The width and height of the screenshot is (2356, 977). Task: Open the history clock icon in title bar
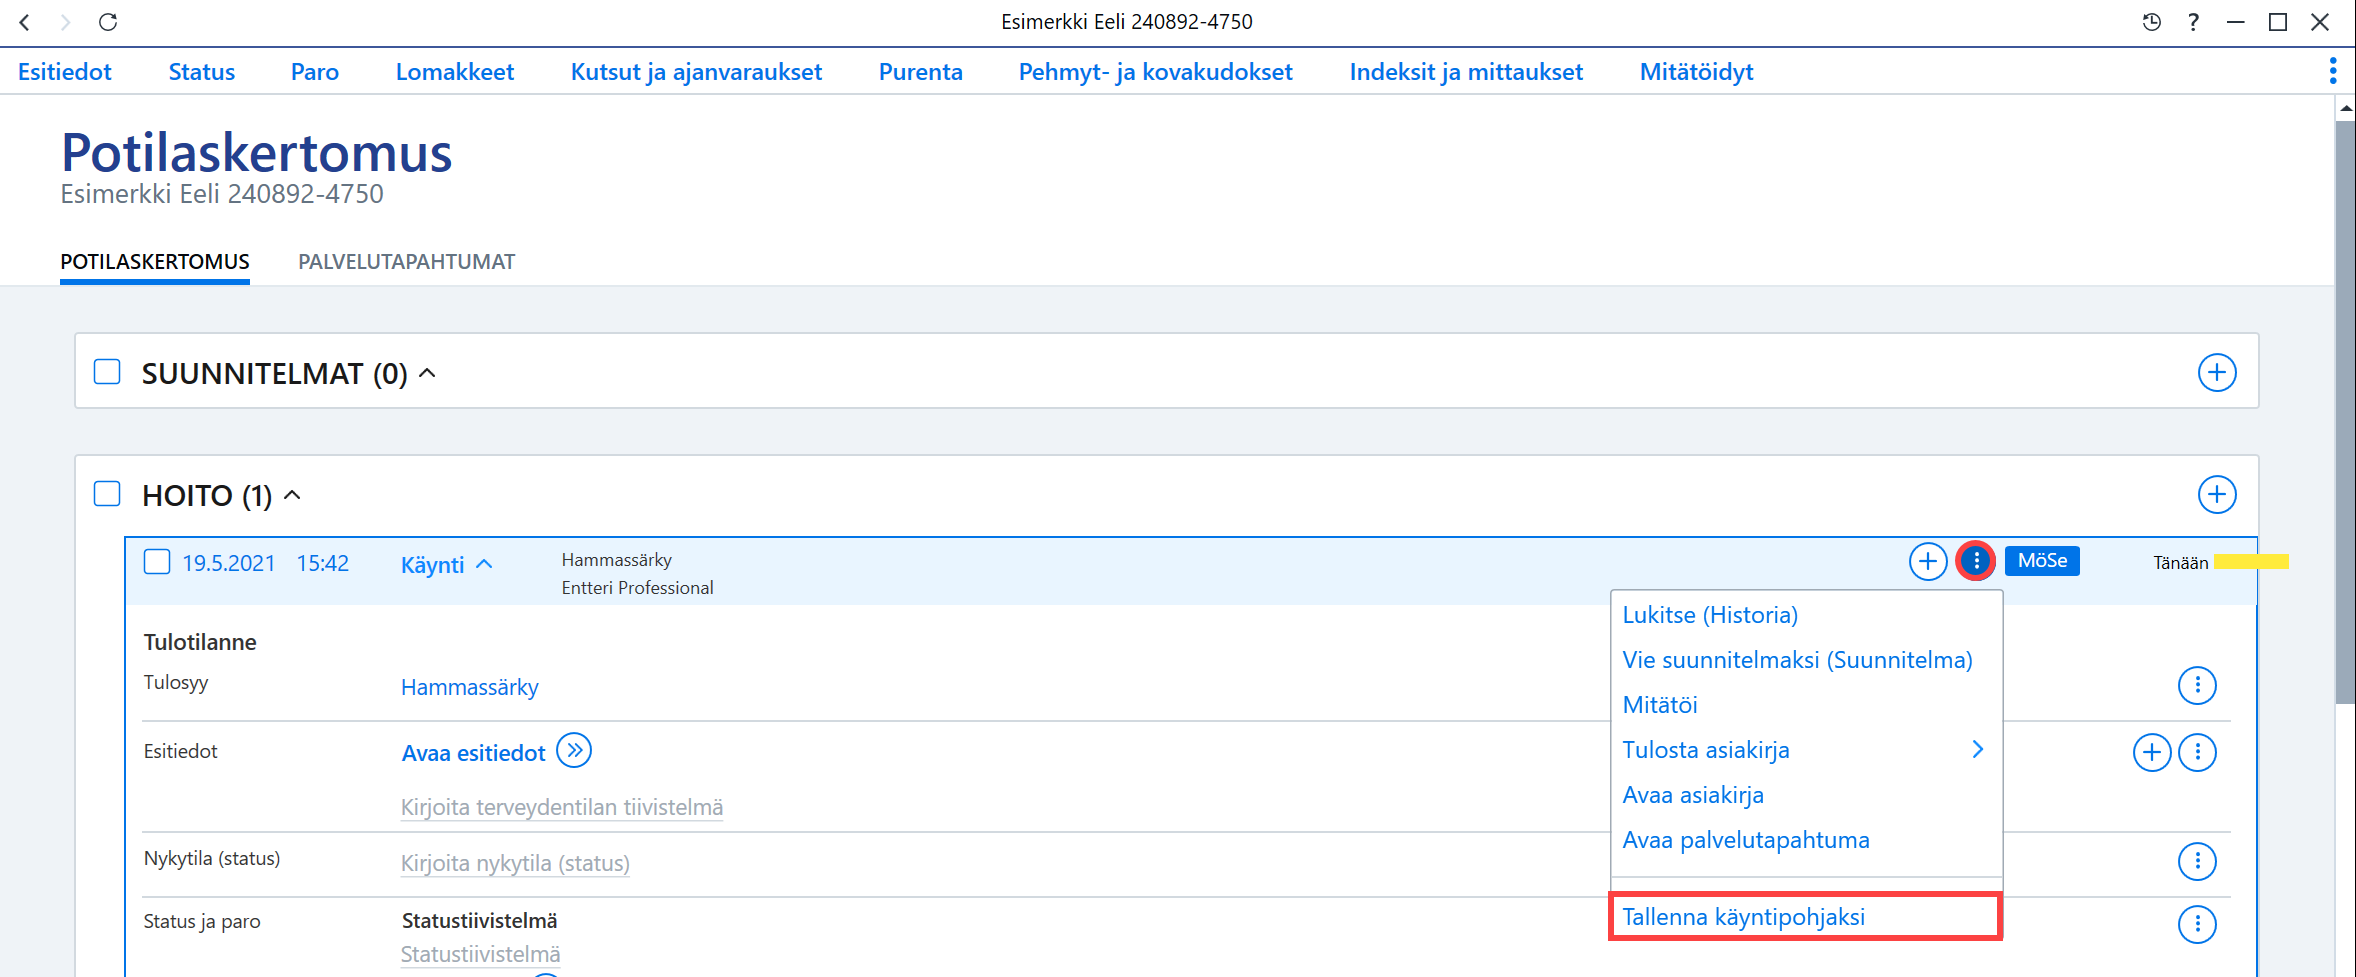(x=2152, y=22)
